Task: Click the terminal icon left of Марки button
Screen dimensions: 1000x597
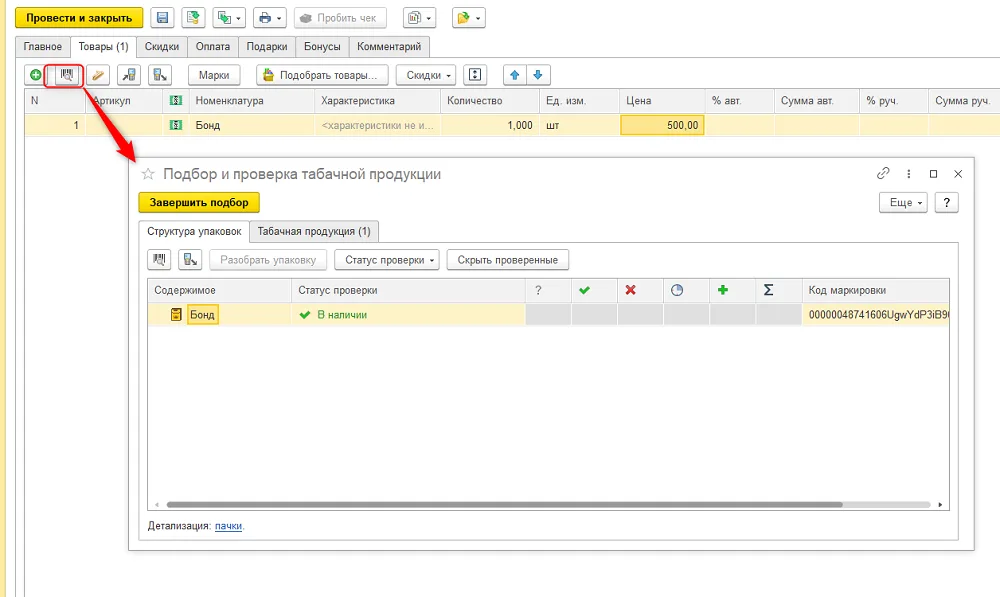Action: [159, 75]
